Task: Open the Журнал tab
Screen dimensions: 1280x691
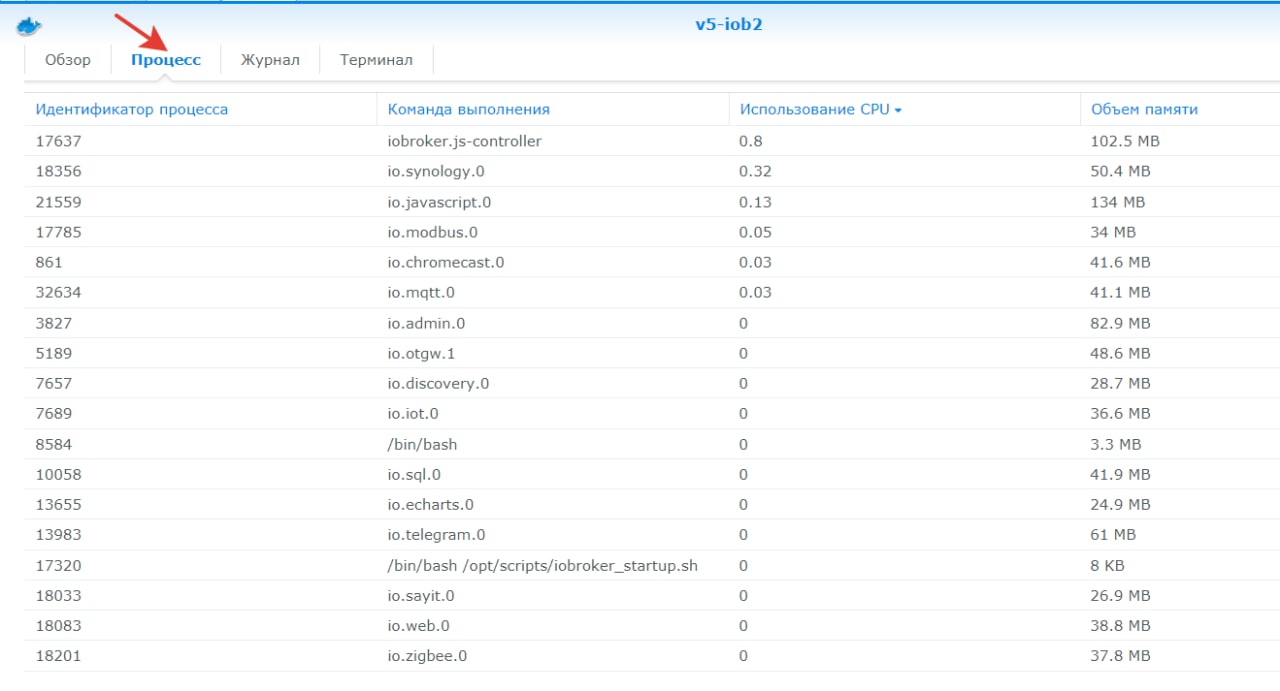Action: click(270, 60)
